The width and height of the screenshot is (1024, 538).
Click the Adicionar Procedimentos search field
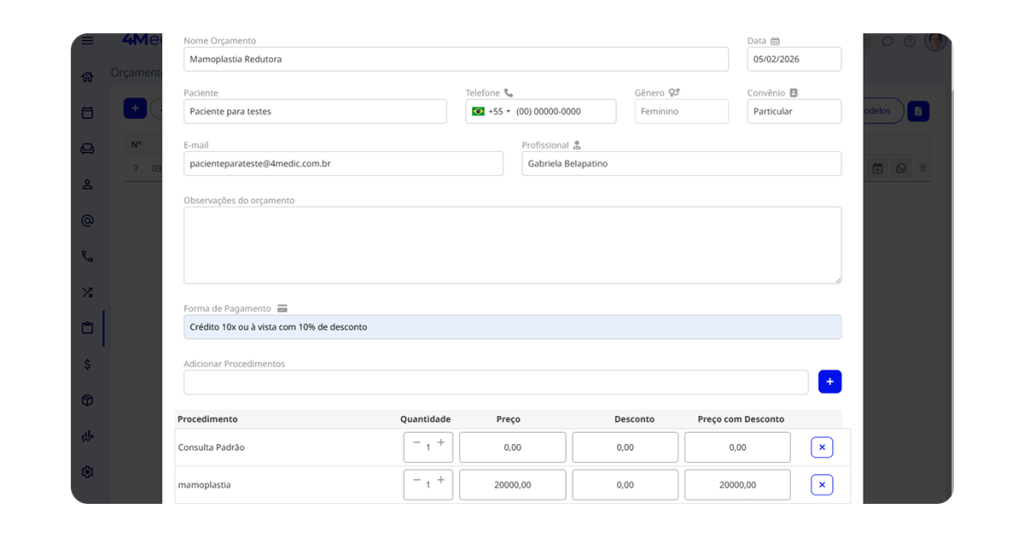[495, 382]
